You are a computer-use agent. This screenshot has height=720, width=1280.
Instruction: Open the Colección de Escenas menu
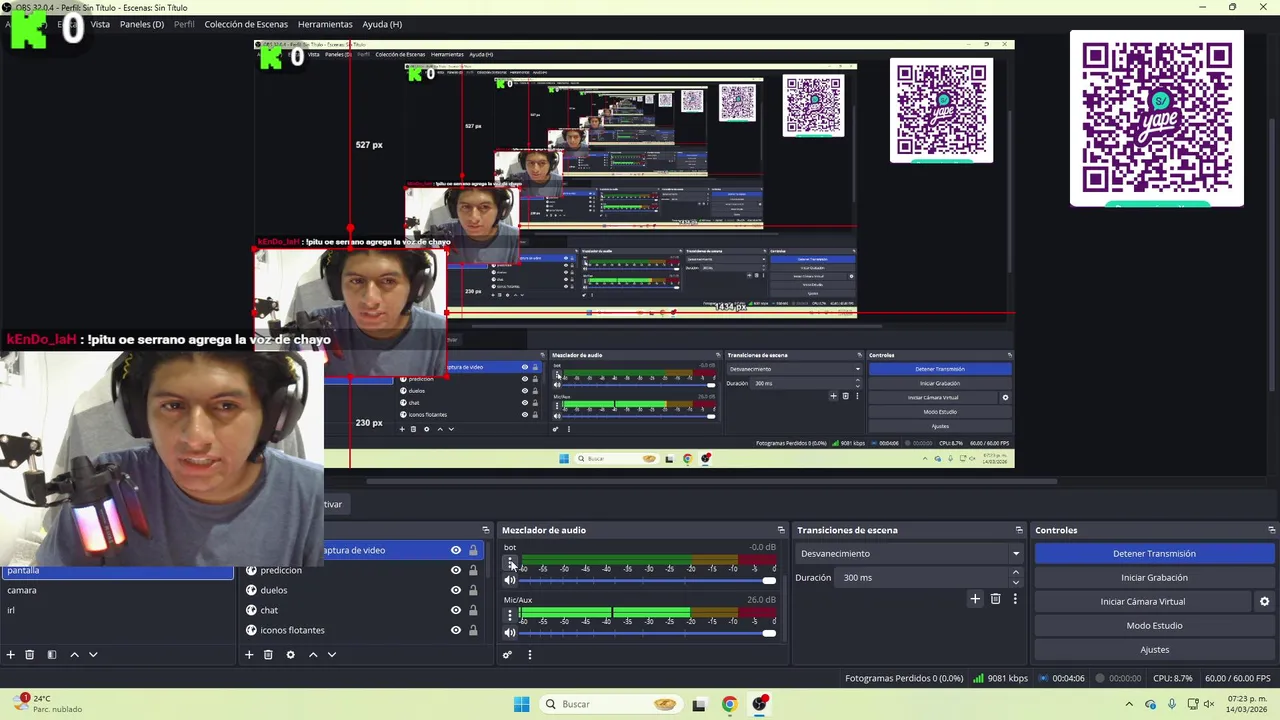click(x=246, y=24)
